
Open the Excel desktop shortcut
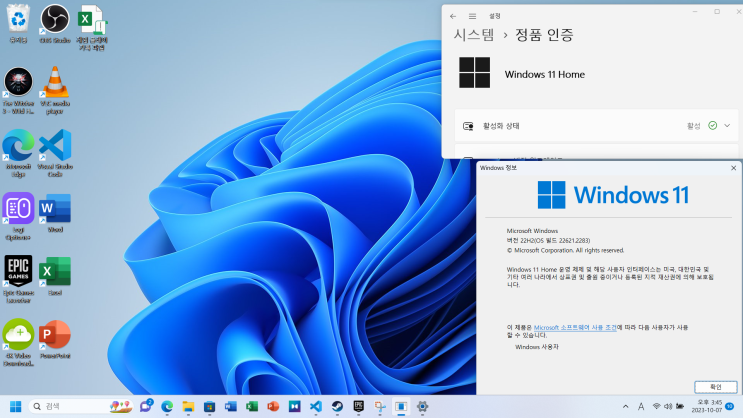55,276
